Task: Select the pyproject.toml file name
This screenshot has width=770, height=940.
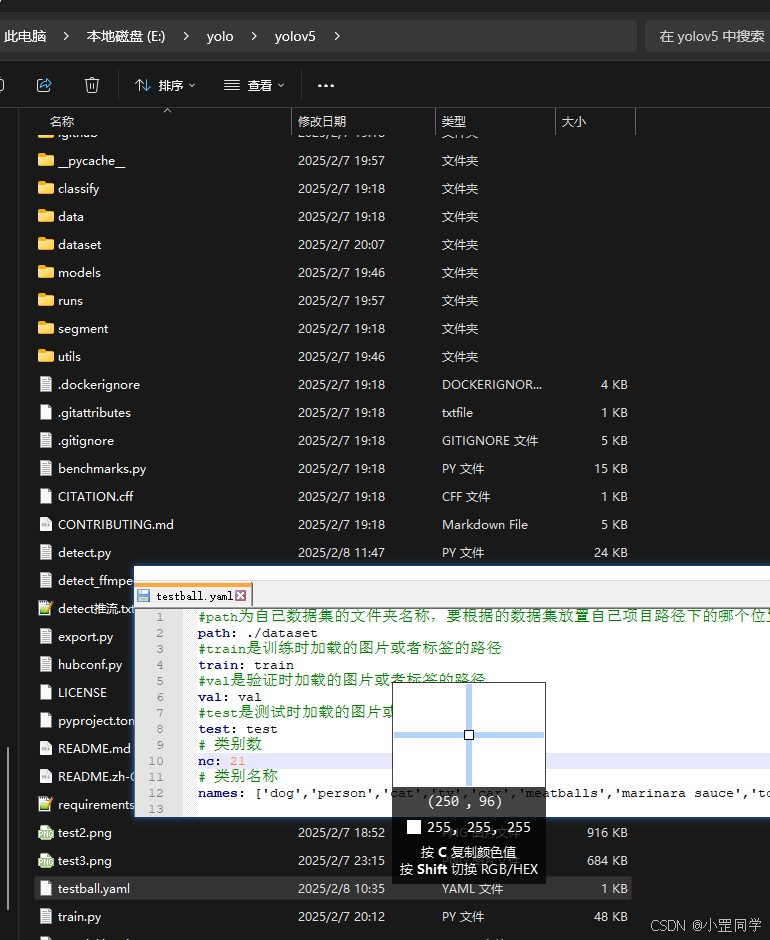Action: tap(96, 721)
